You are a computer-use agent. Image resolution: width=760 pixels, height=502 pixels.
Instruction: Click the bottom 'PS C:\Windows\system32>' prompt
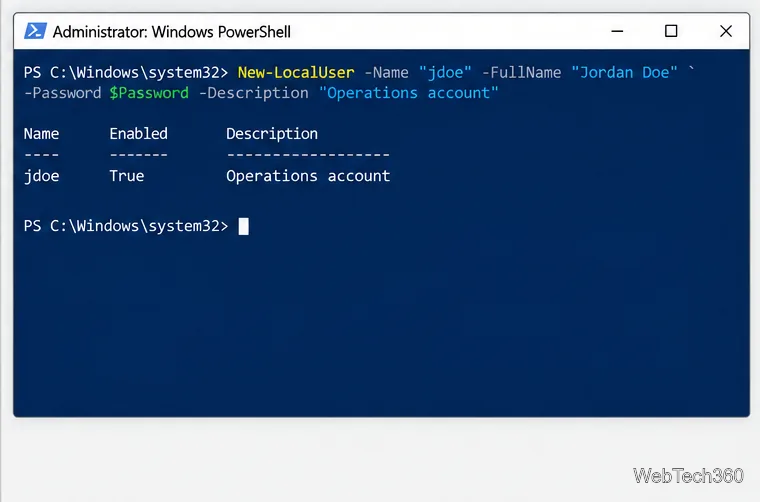(x=126, y=226)
